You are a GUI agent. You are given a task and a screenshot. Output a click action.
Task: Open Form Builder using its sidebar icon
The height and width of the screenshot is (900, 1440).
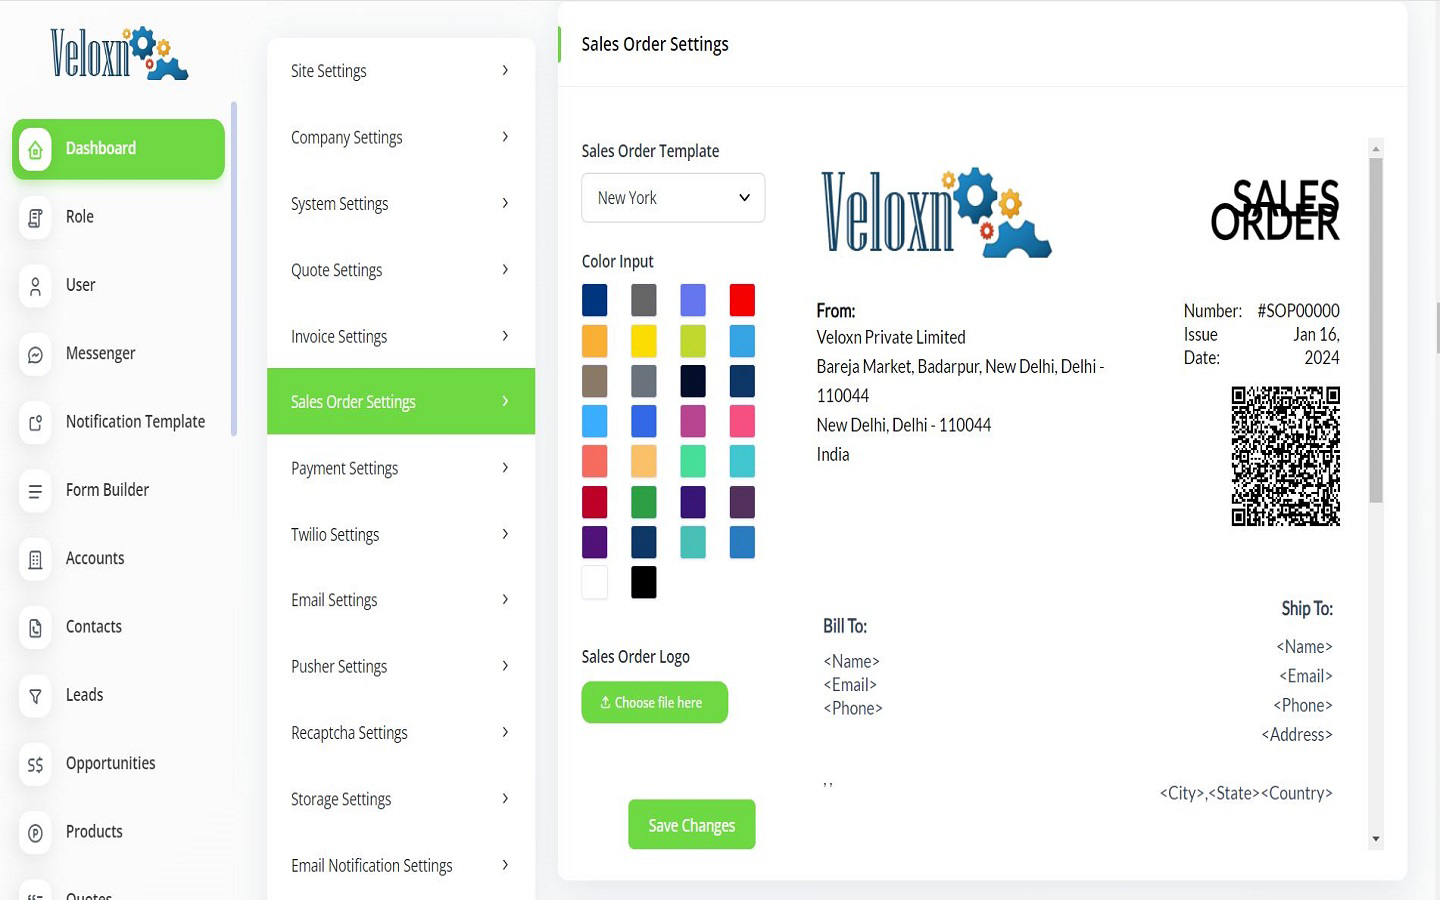coord(35,490)
